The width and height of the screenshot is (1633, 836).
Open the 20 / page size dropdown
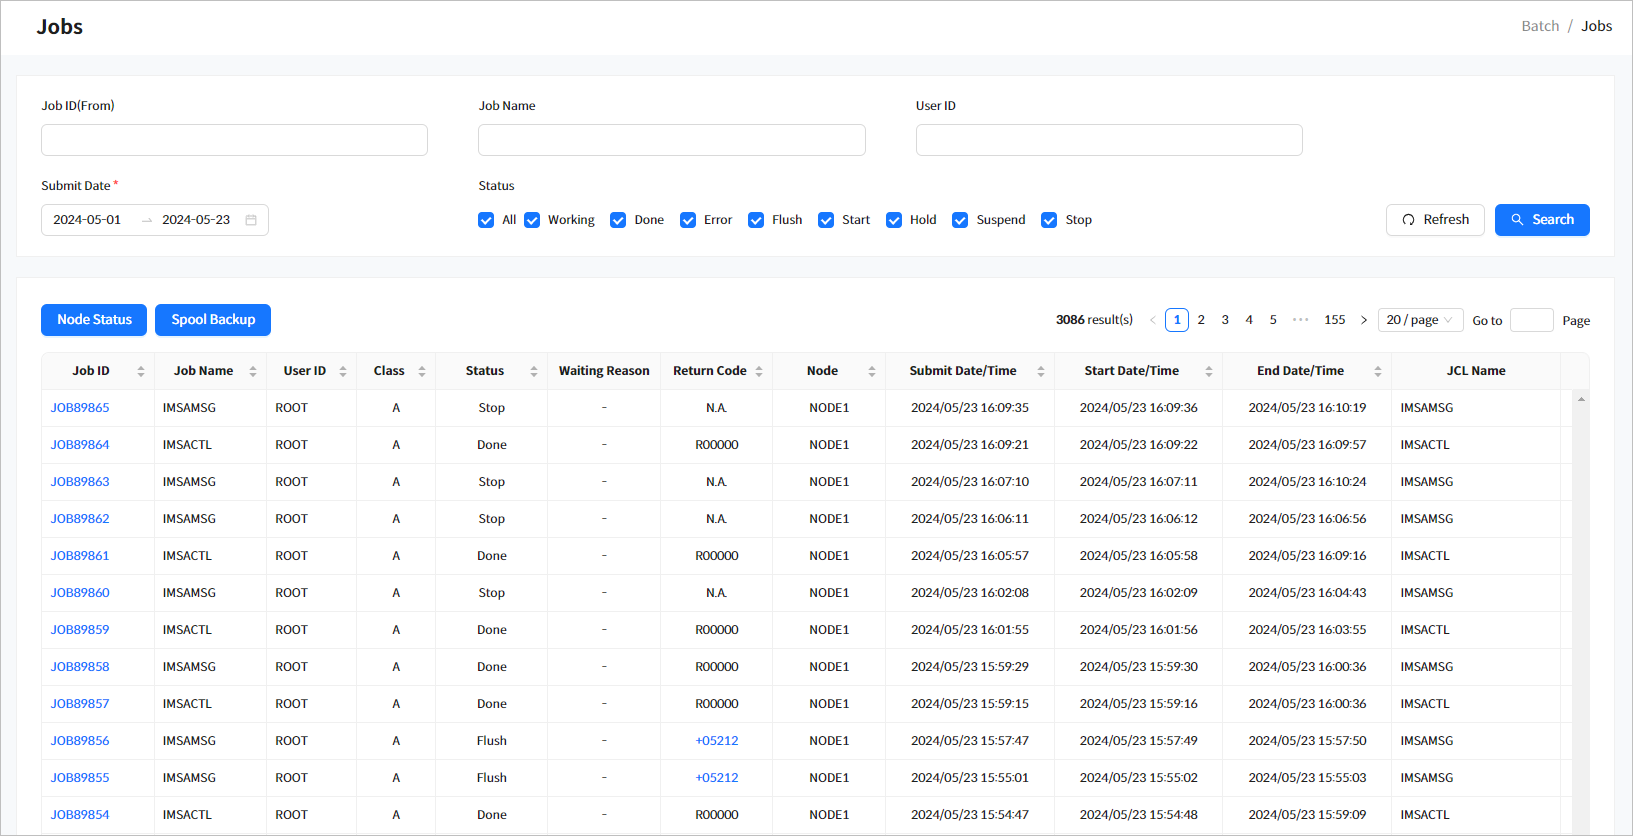pos(1419,320)
